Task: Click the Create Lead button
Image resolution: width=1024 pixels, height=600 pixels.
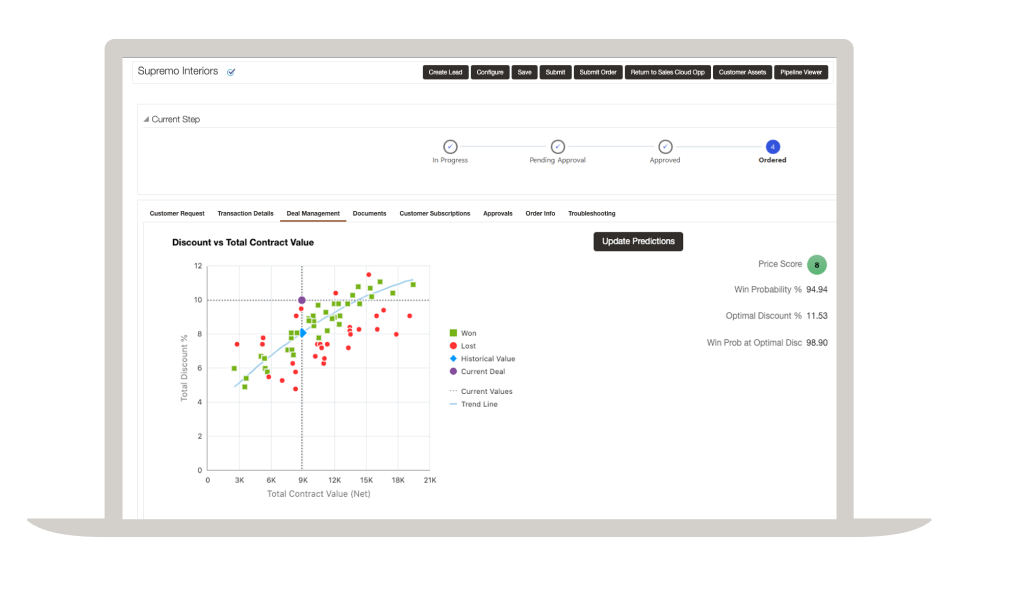Action: pos(445,72)
